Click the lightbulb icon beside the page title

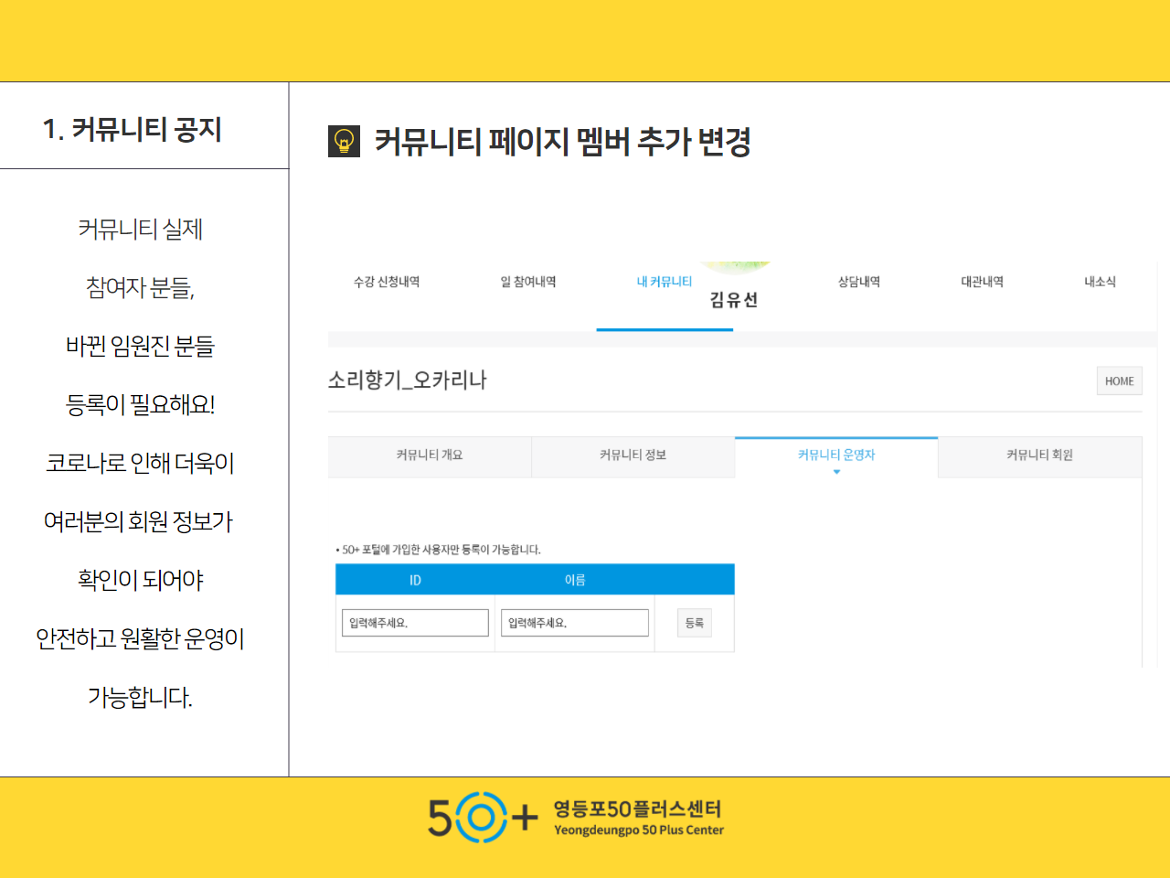click(x=343, y=142)
